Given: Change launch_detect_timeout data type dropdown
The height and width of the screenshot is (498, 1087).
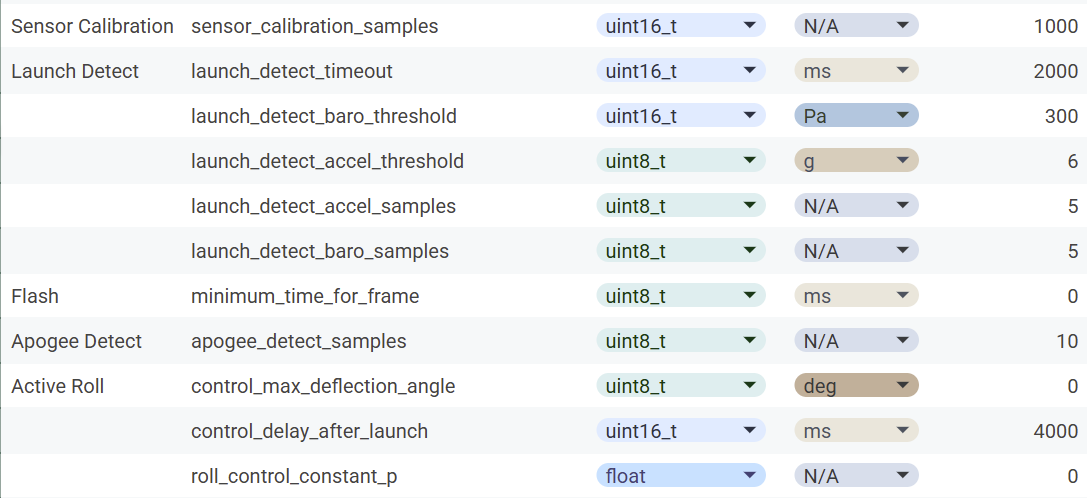Looking at the screenshot, I should pos(681,71).
